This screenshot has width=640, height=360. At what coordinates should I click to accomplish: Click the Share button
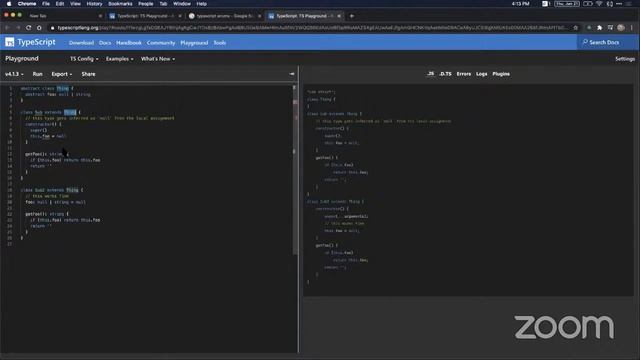click(88, 74)
